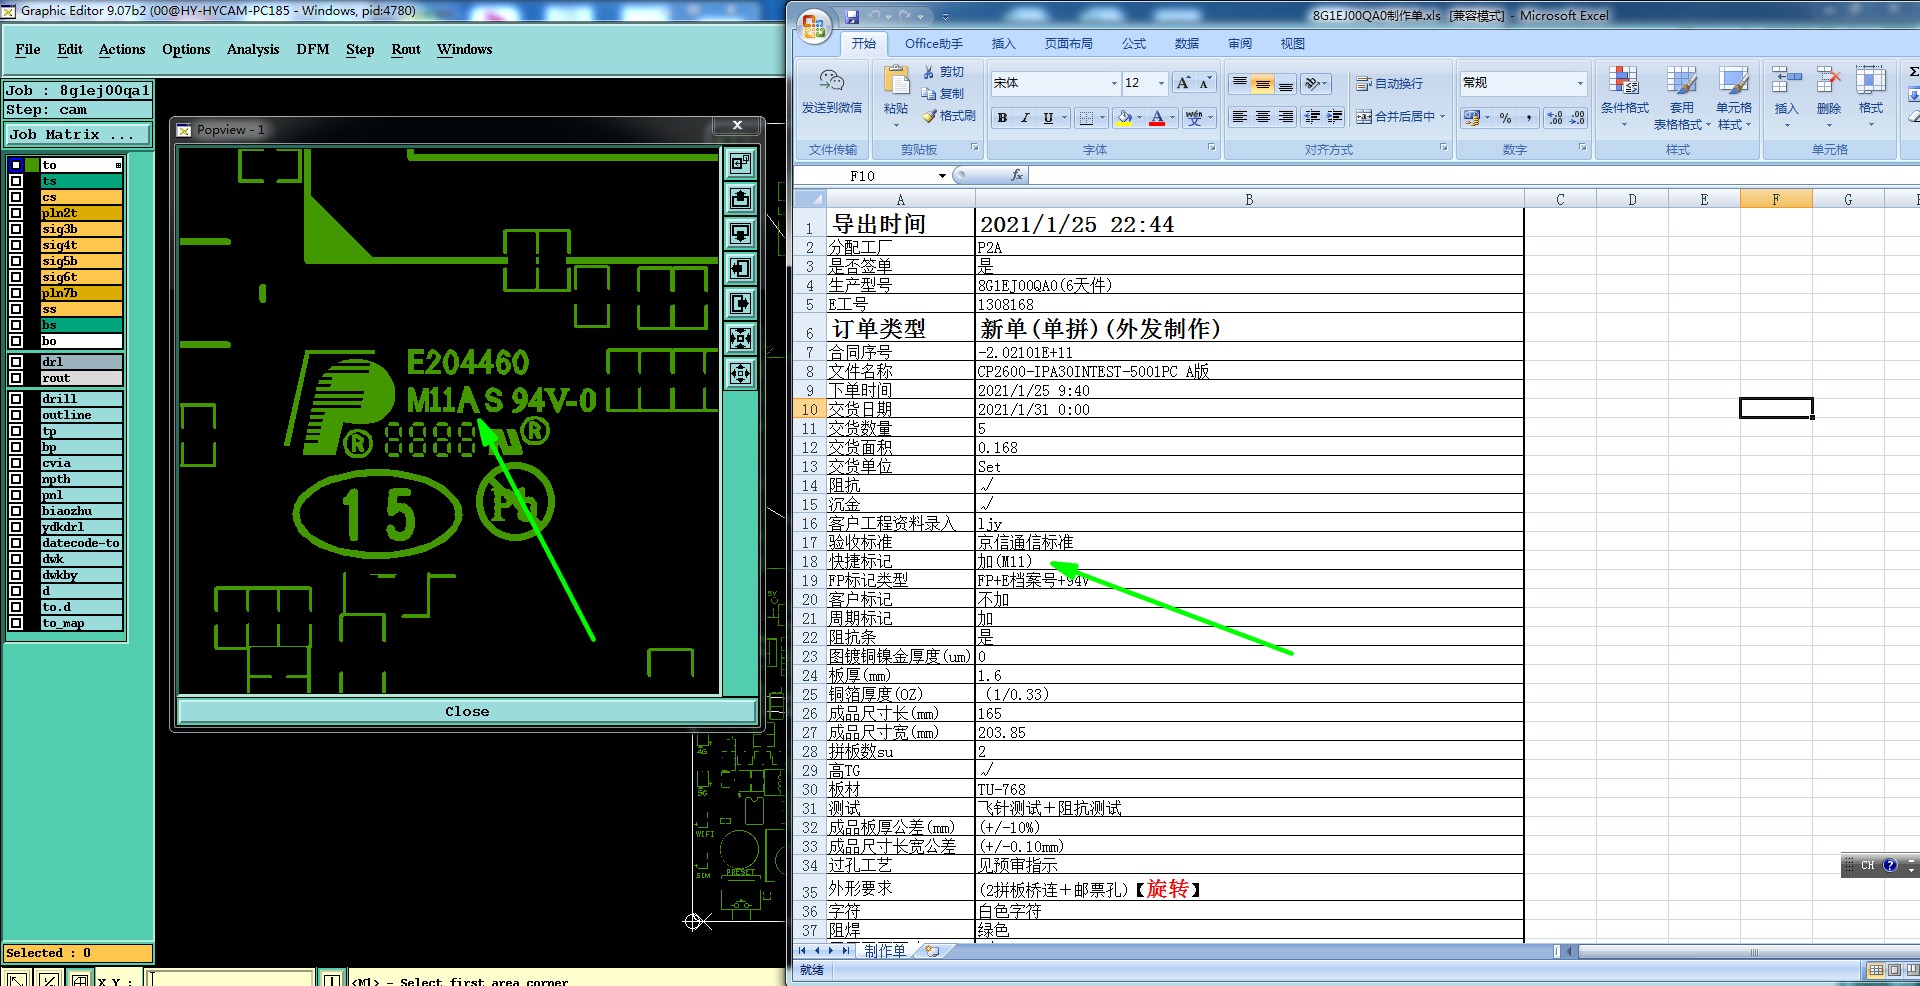
Task: Click the Underline button in Excel
Action: (x=1048, y=118)
